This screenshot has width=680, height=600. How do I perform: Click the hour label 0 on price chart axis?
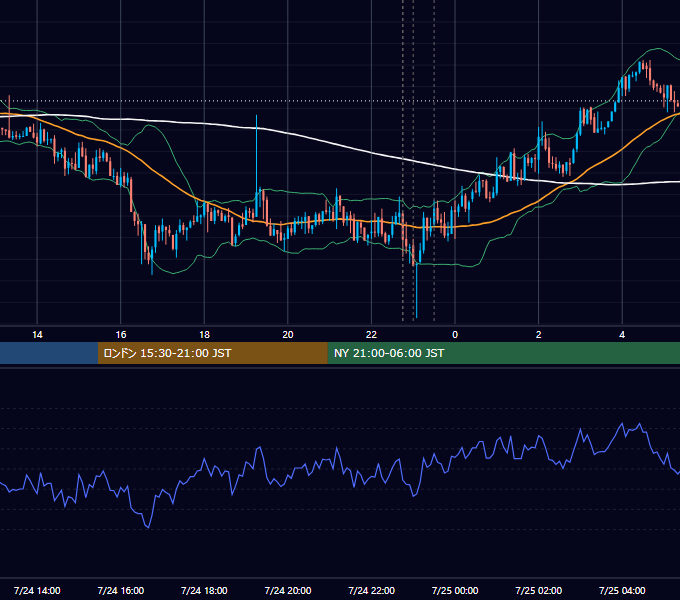tap(455, 335)
